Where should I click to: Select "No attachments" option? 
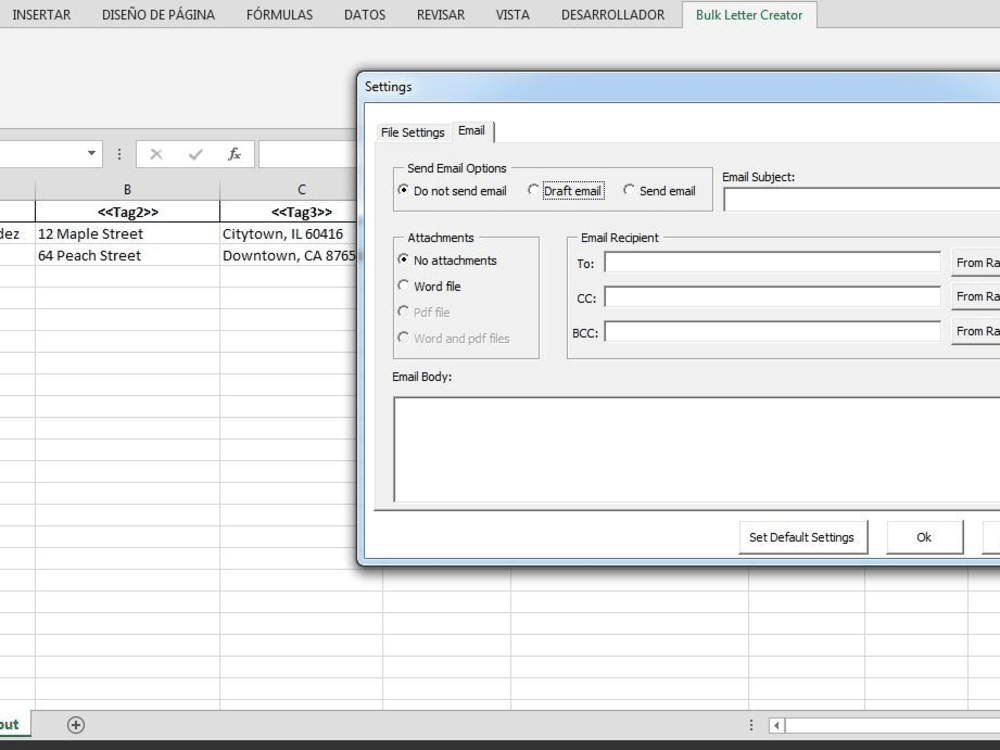click(403, 260)
